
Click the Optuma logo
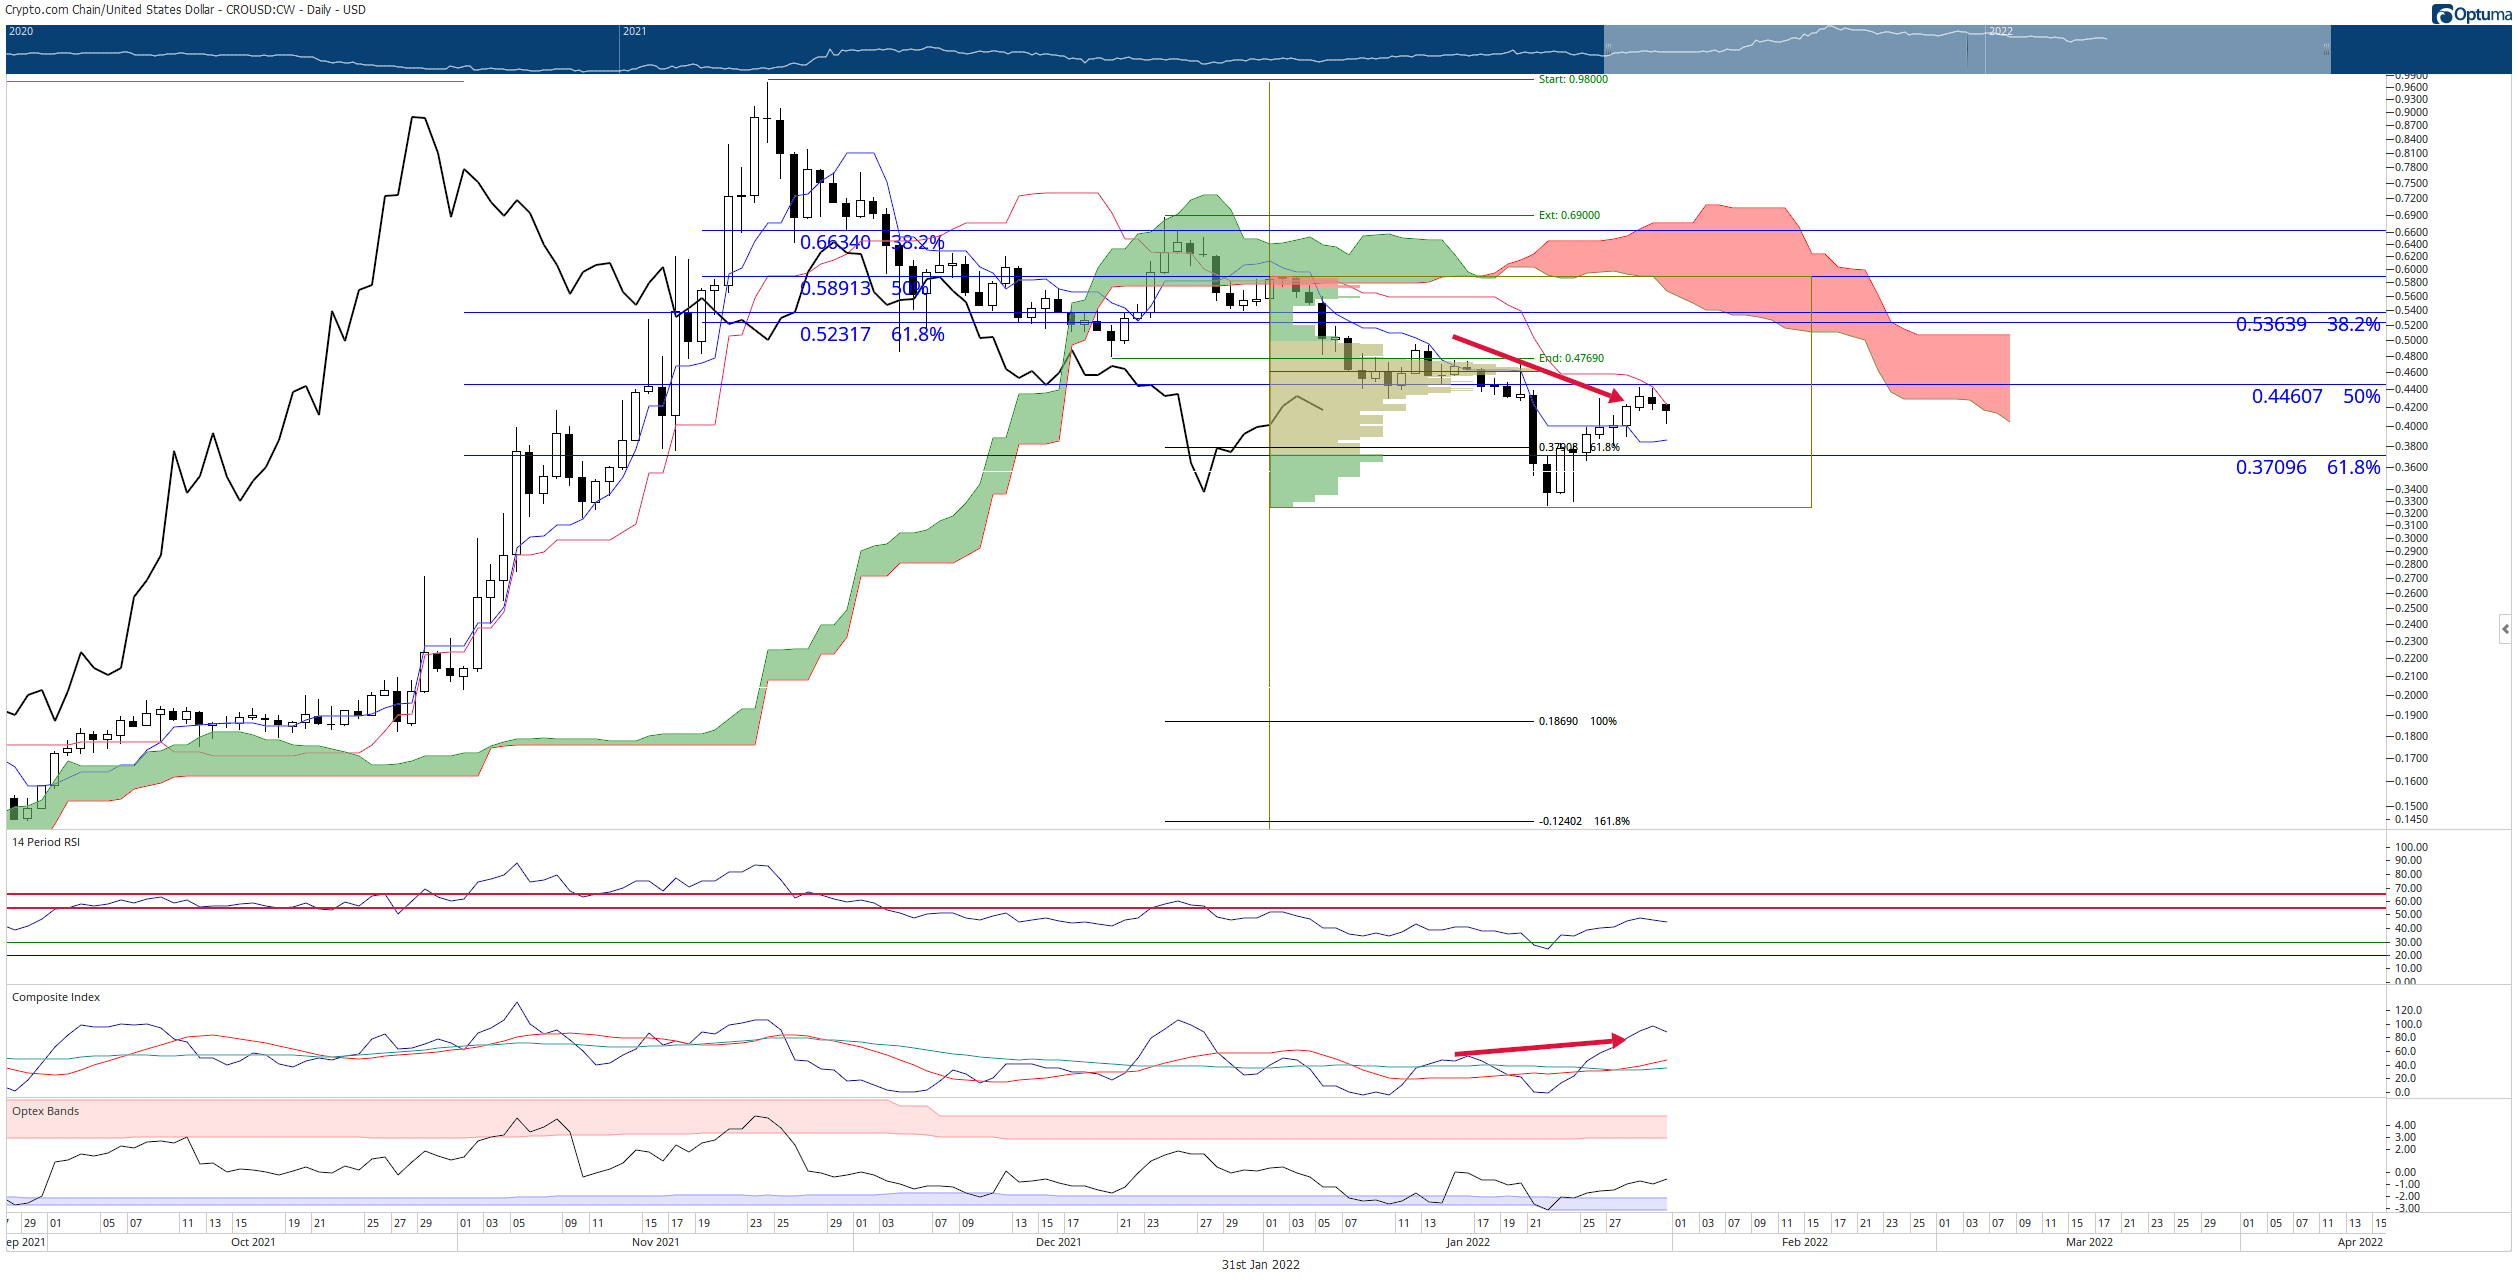click(2472, 14)
